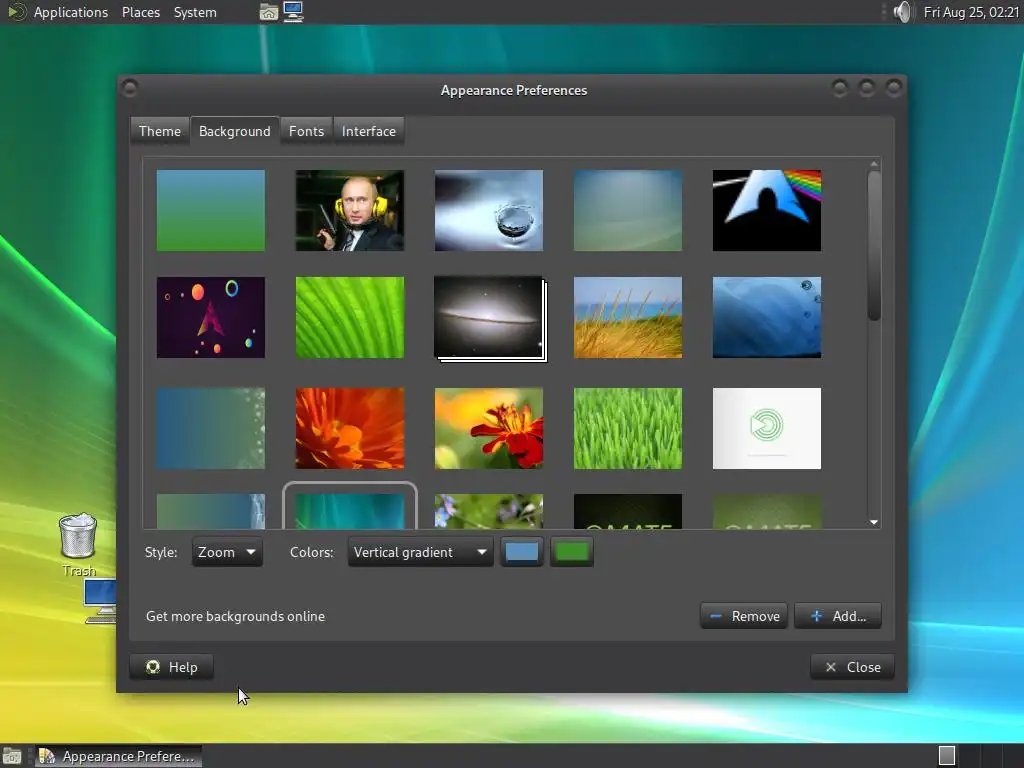Click the green secondary color swatch
Screen dimensions: 1024x768
click(x=571, y=552)
